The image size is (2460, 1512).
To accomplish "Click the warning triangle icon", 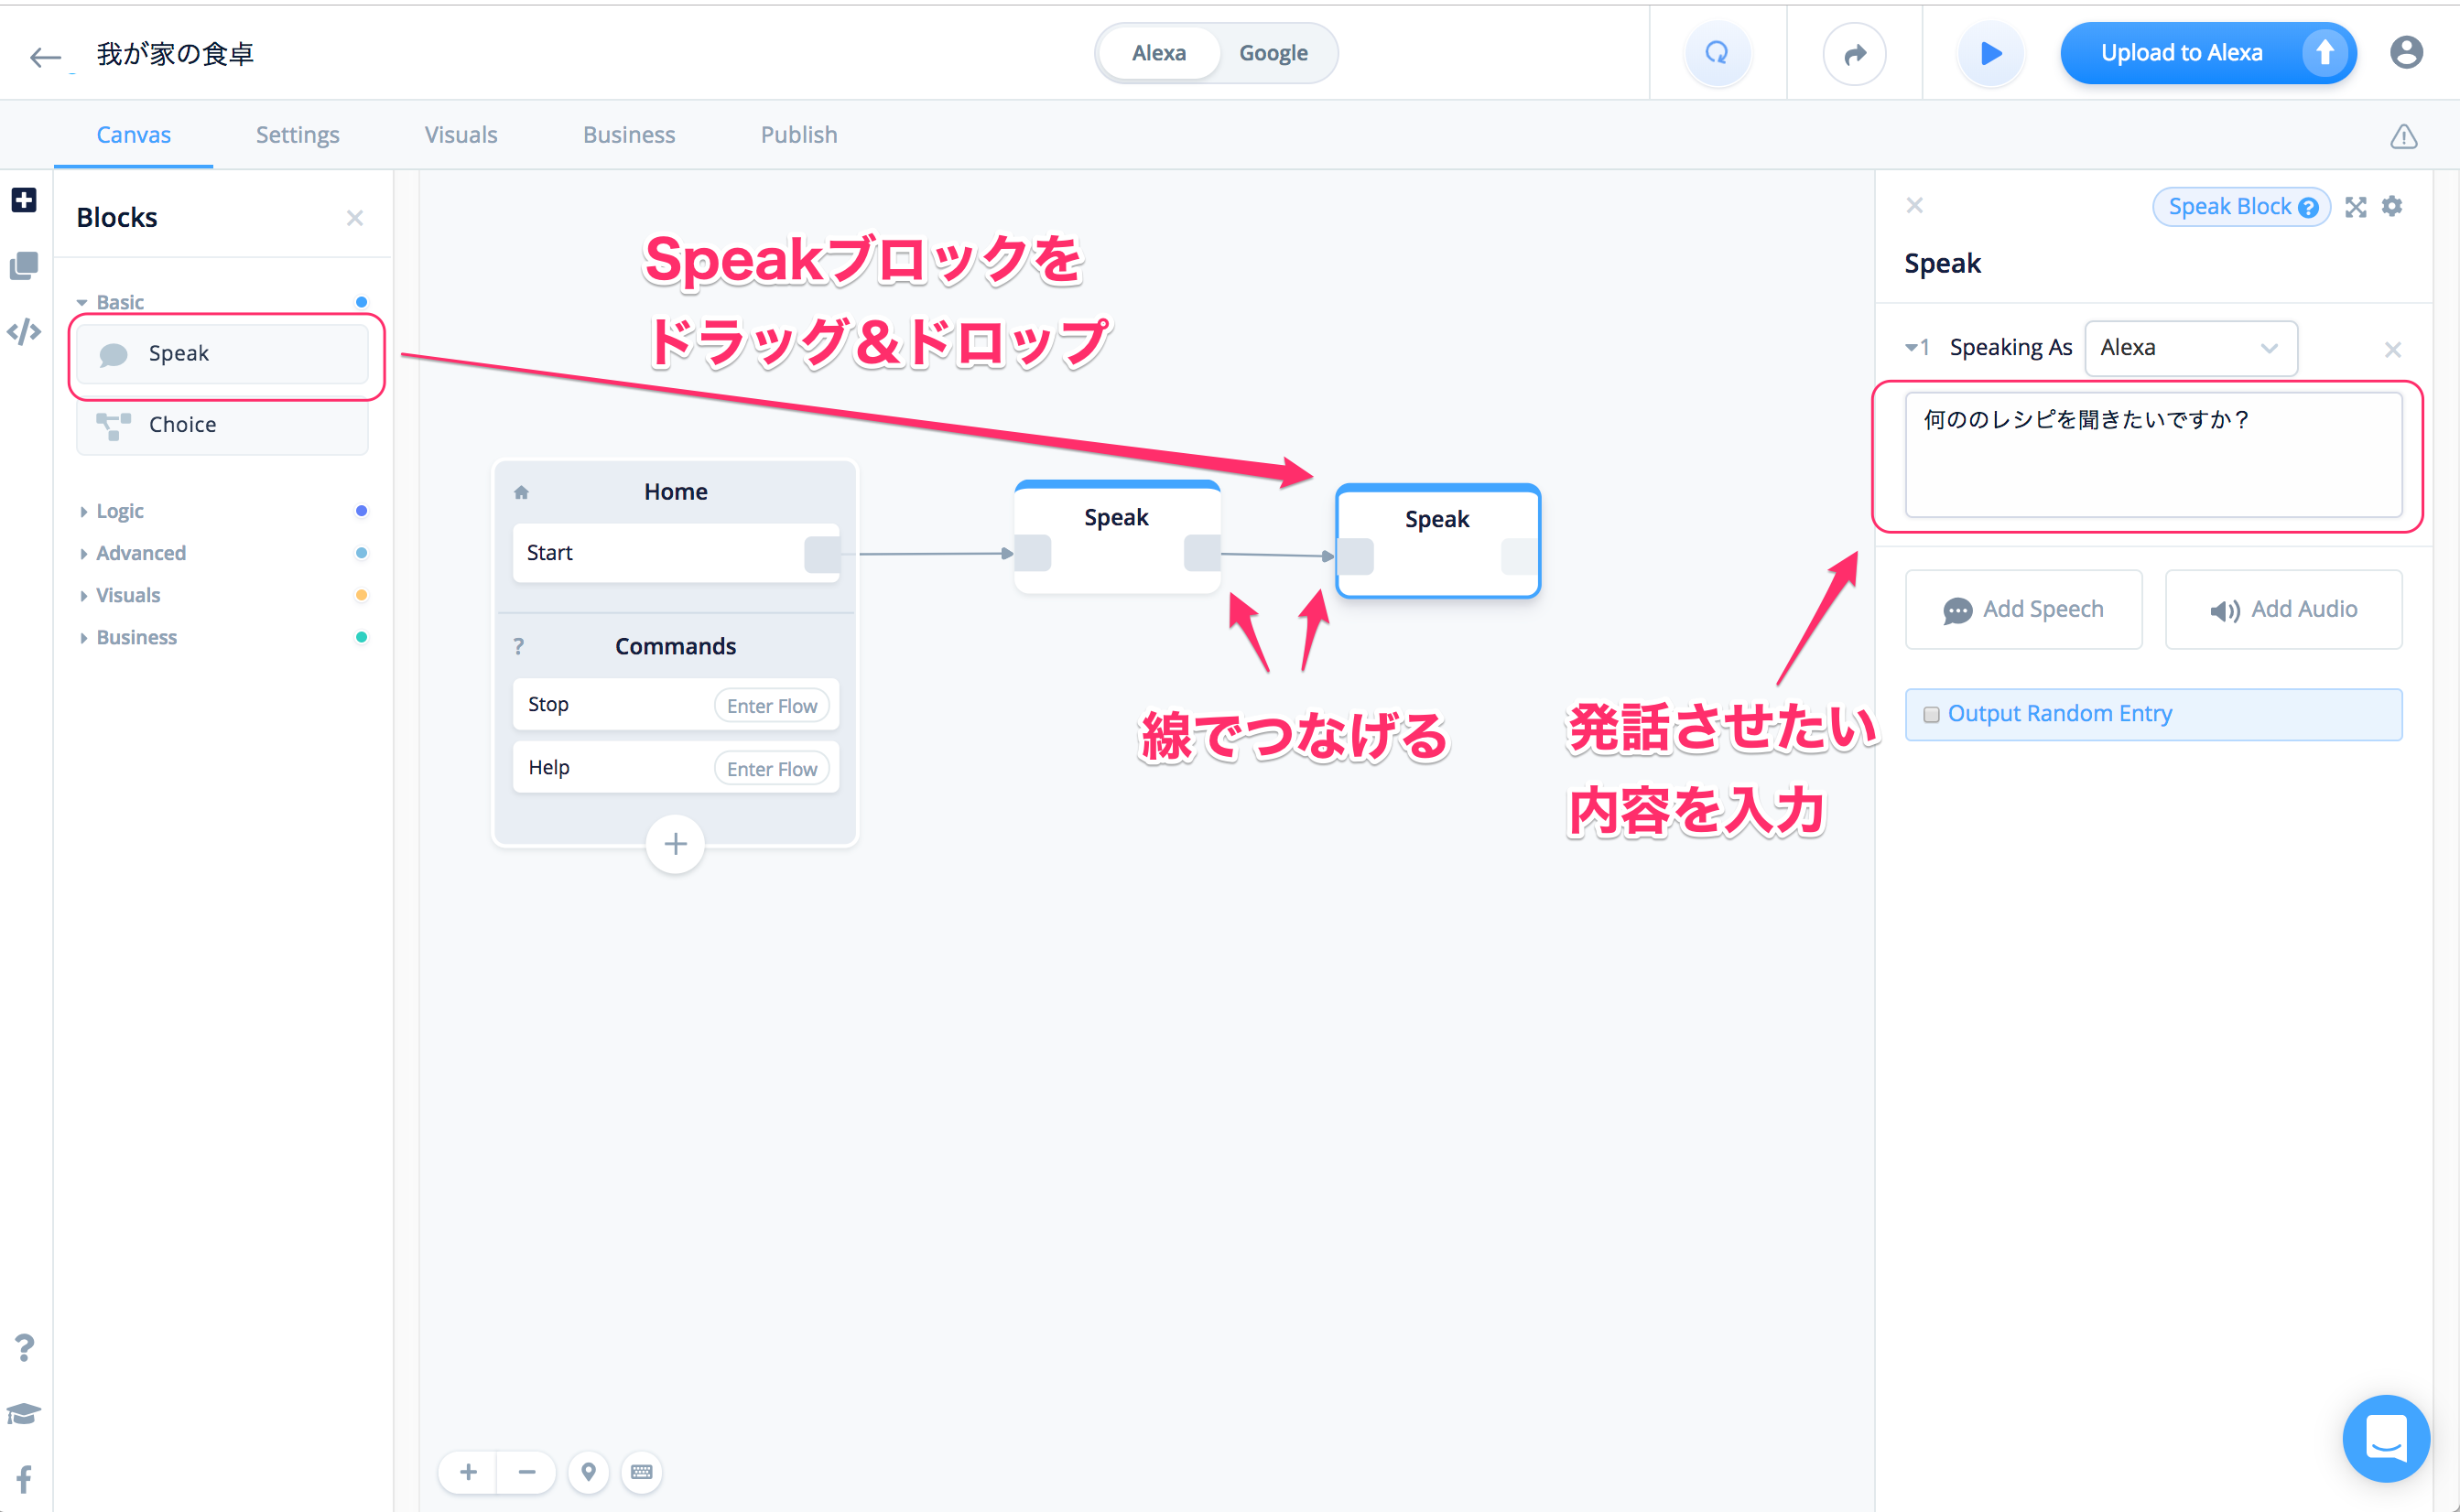I will pos(2403,136).
